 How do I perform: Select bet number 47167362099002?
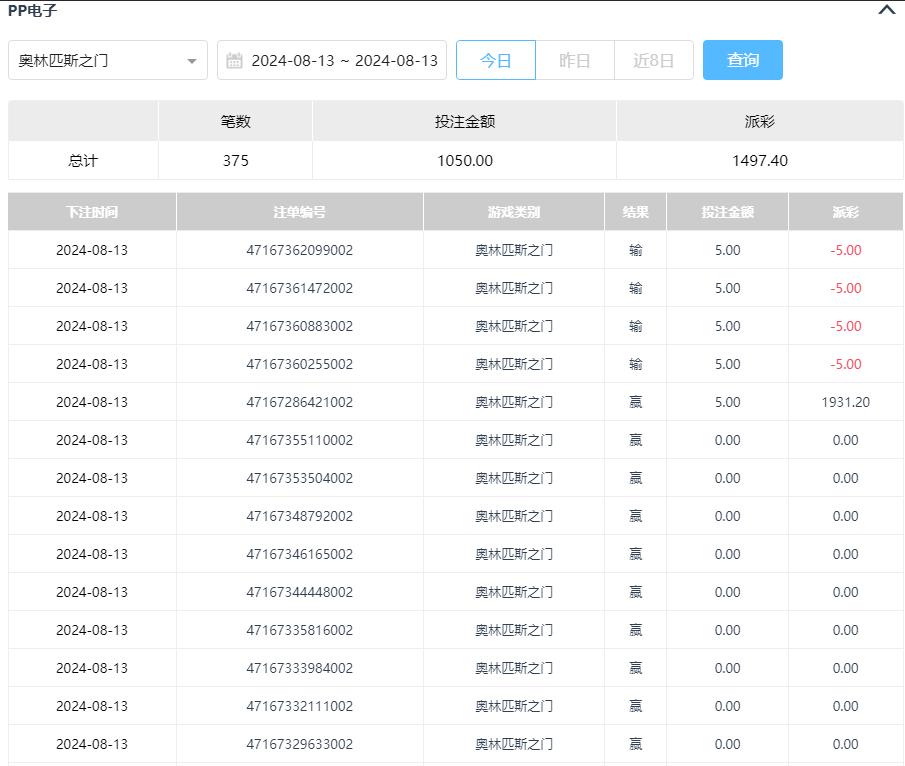pyautogui.click(x=300, y=250)
